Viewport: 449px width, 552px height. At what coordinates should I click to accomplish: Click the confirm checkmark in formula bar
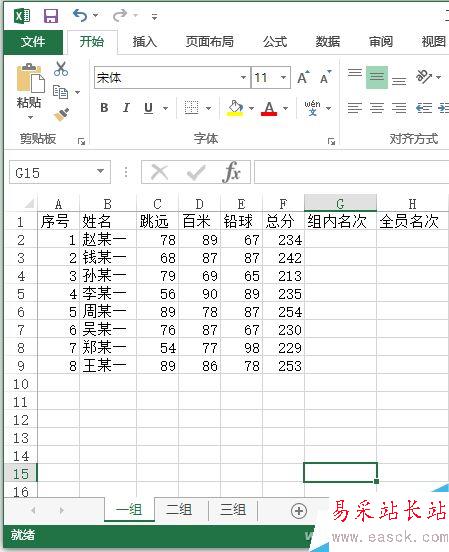pos(196,172)
